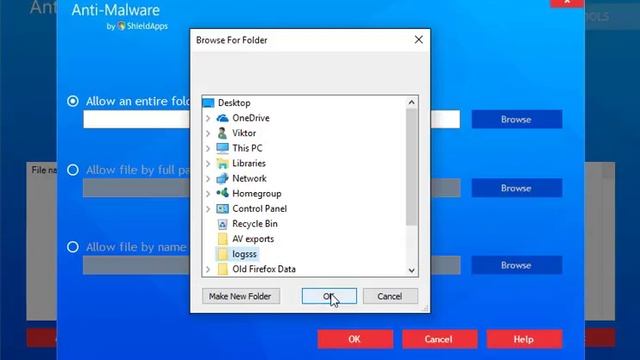Image resolution: width=640 pixels, height=360 pixels.
Task: Expand the Network node
Action: (208, 179)
